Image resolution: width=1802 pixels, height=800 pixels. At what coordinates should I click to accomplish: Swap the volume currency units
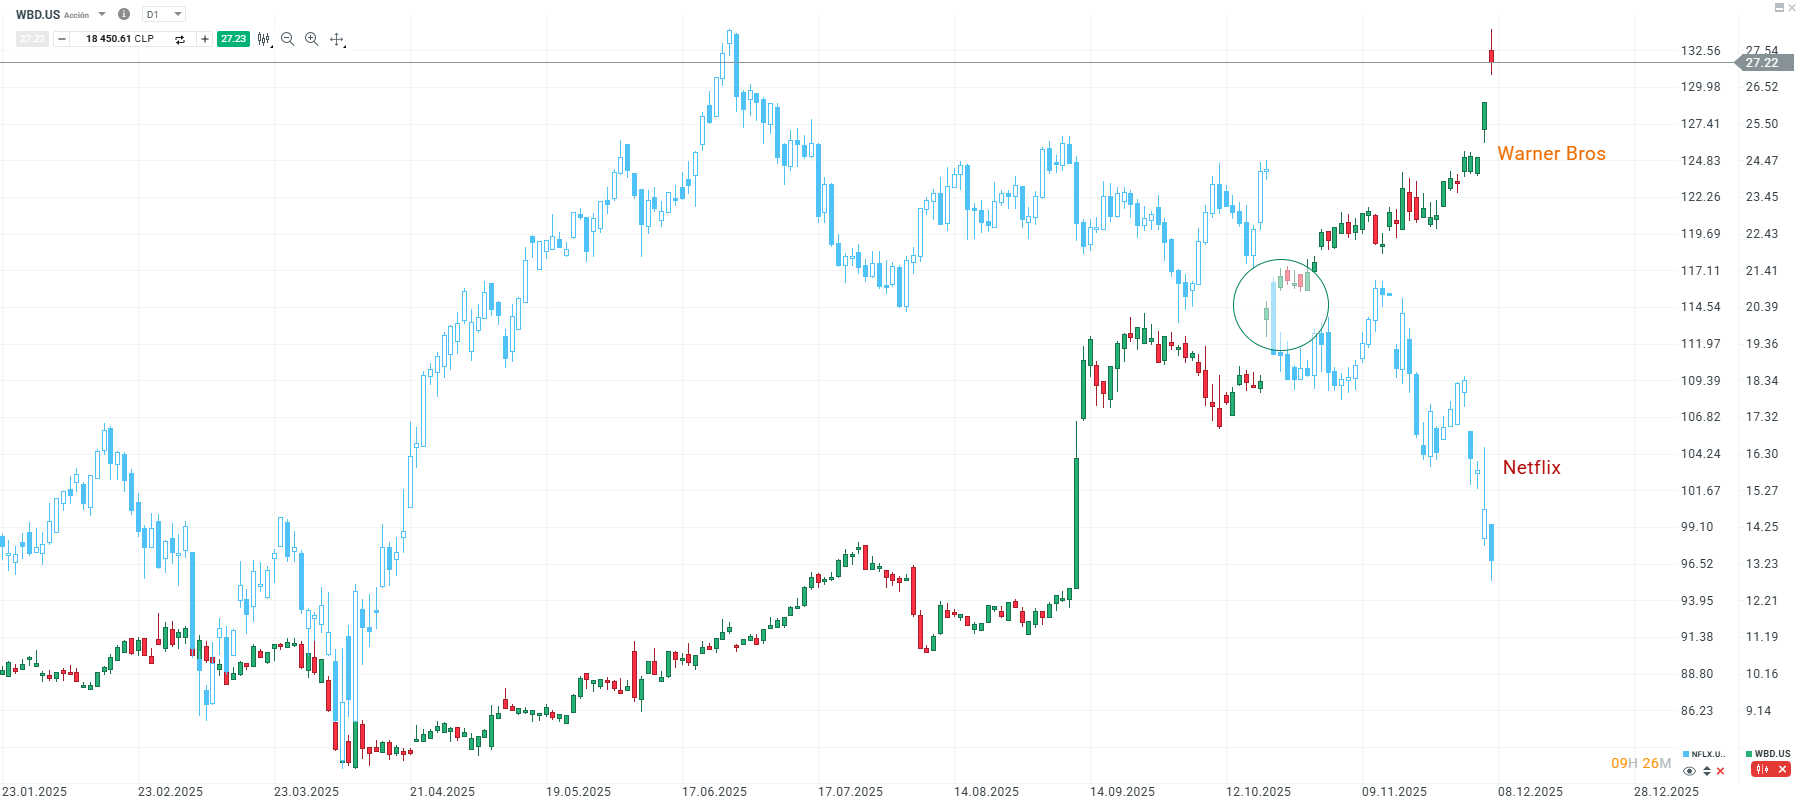click(x=180, y=39)
